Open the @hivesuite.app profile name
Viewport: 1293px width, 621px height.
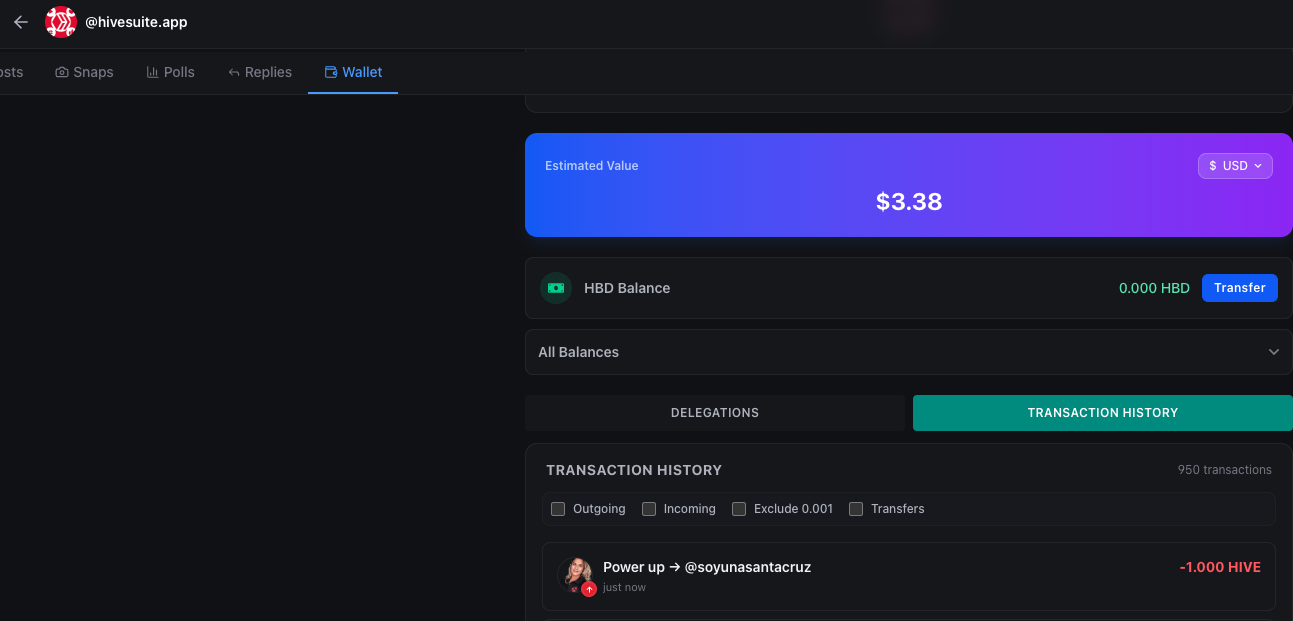(136, 22)
